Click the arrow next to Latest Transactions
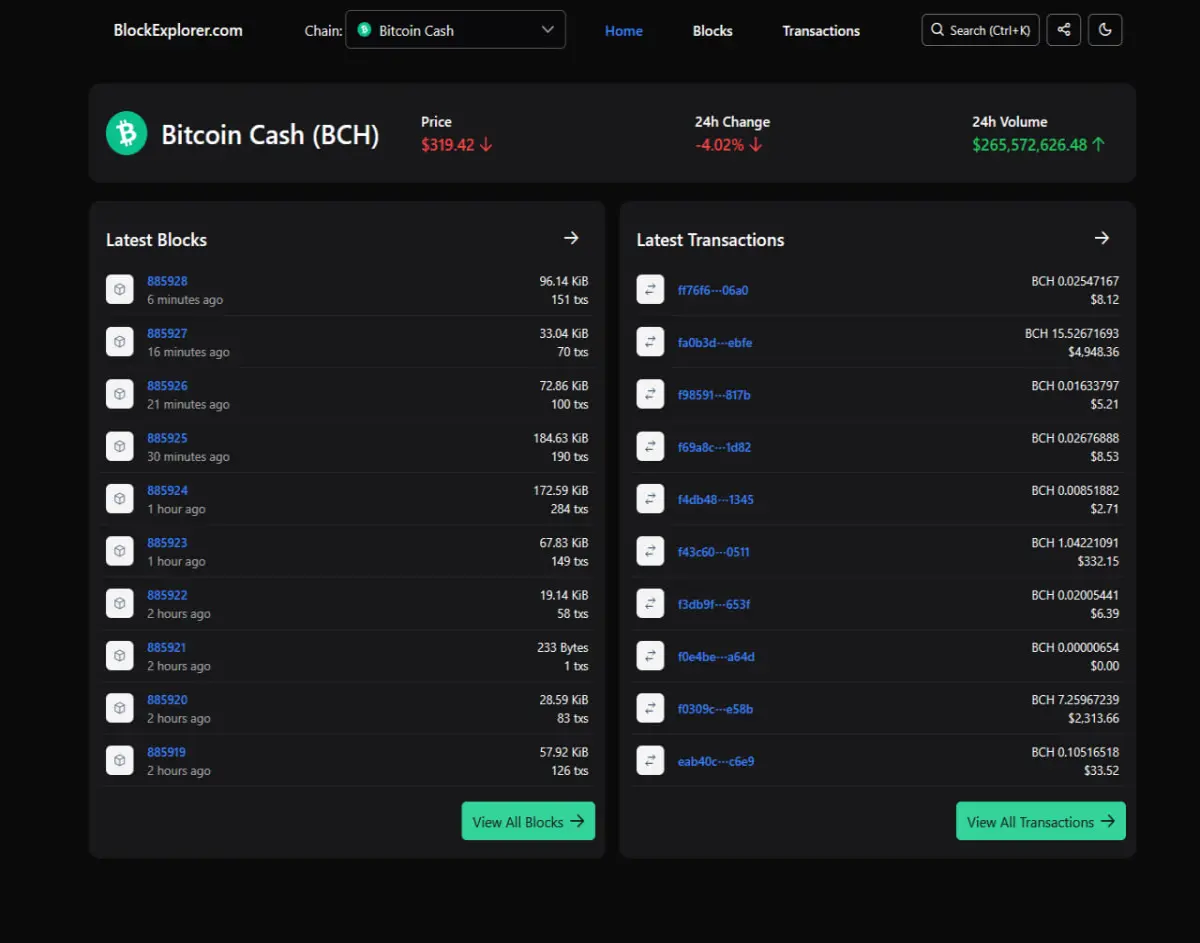Viewport: 1200px width, 943px height. [x=1102, y=238]
